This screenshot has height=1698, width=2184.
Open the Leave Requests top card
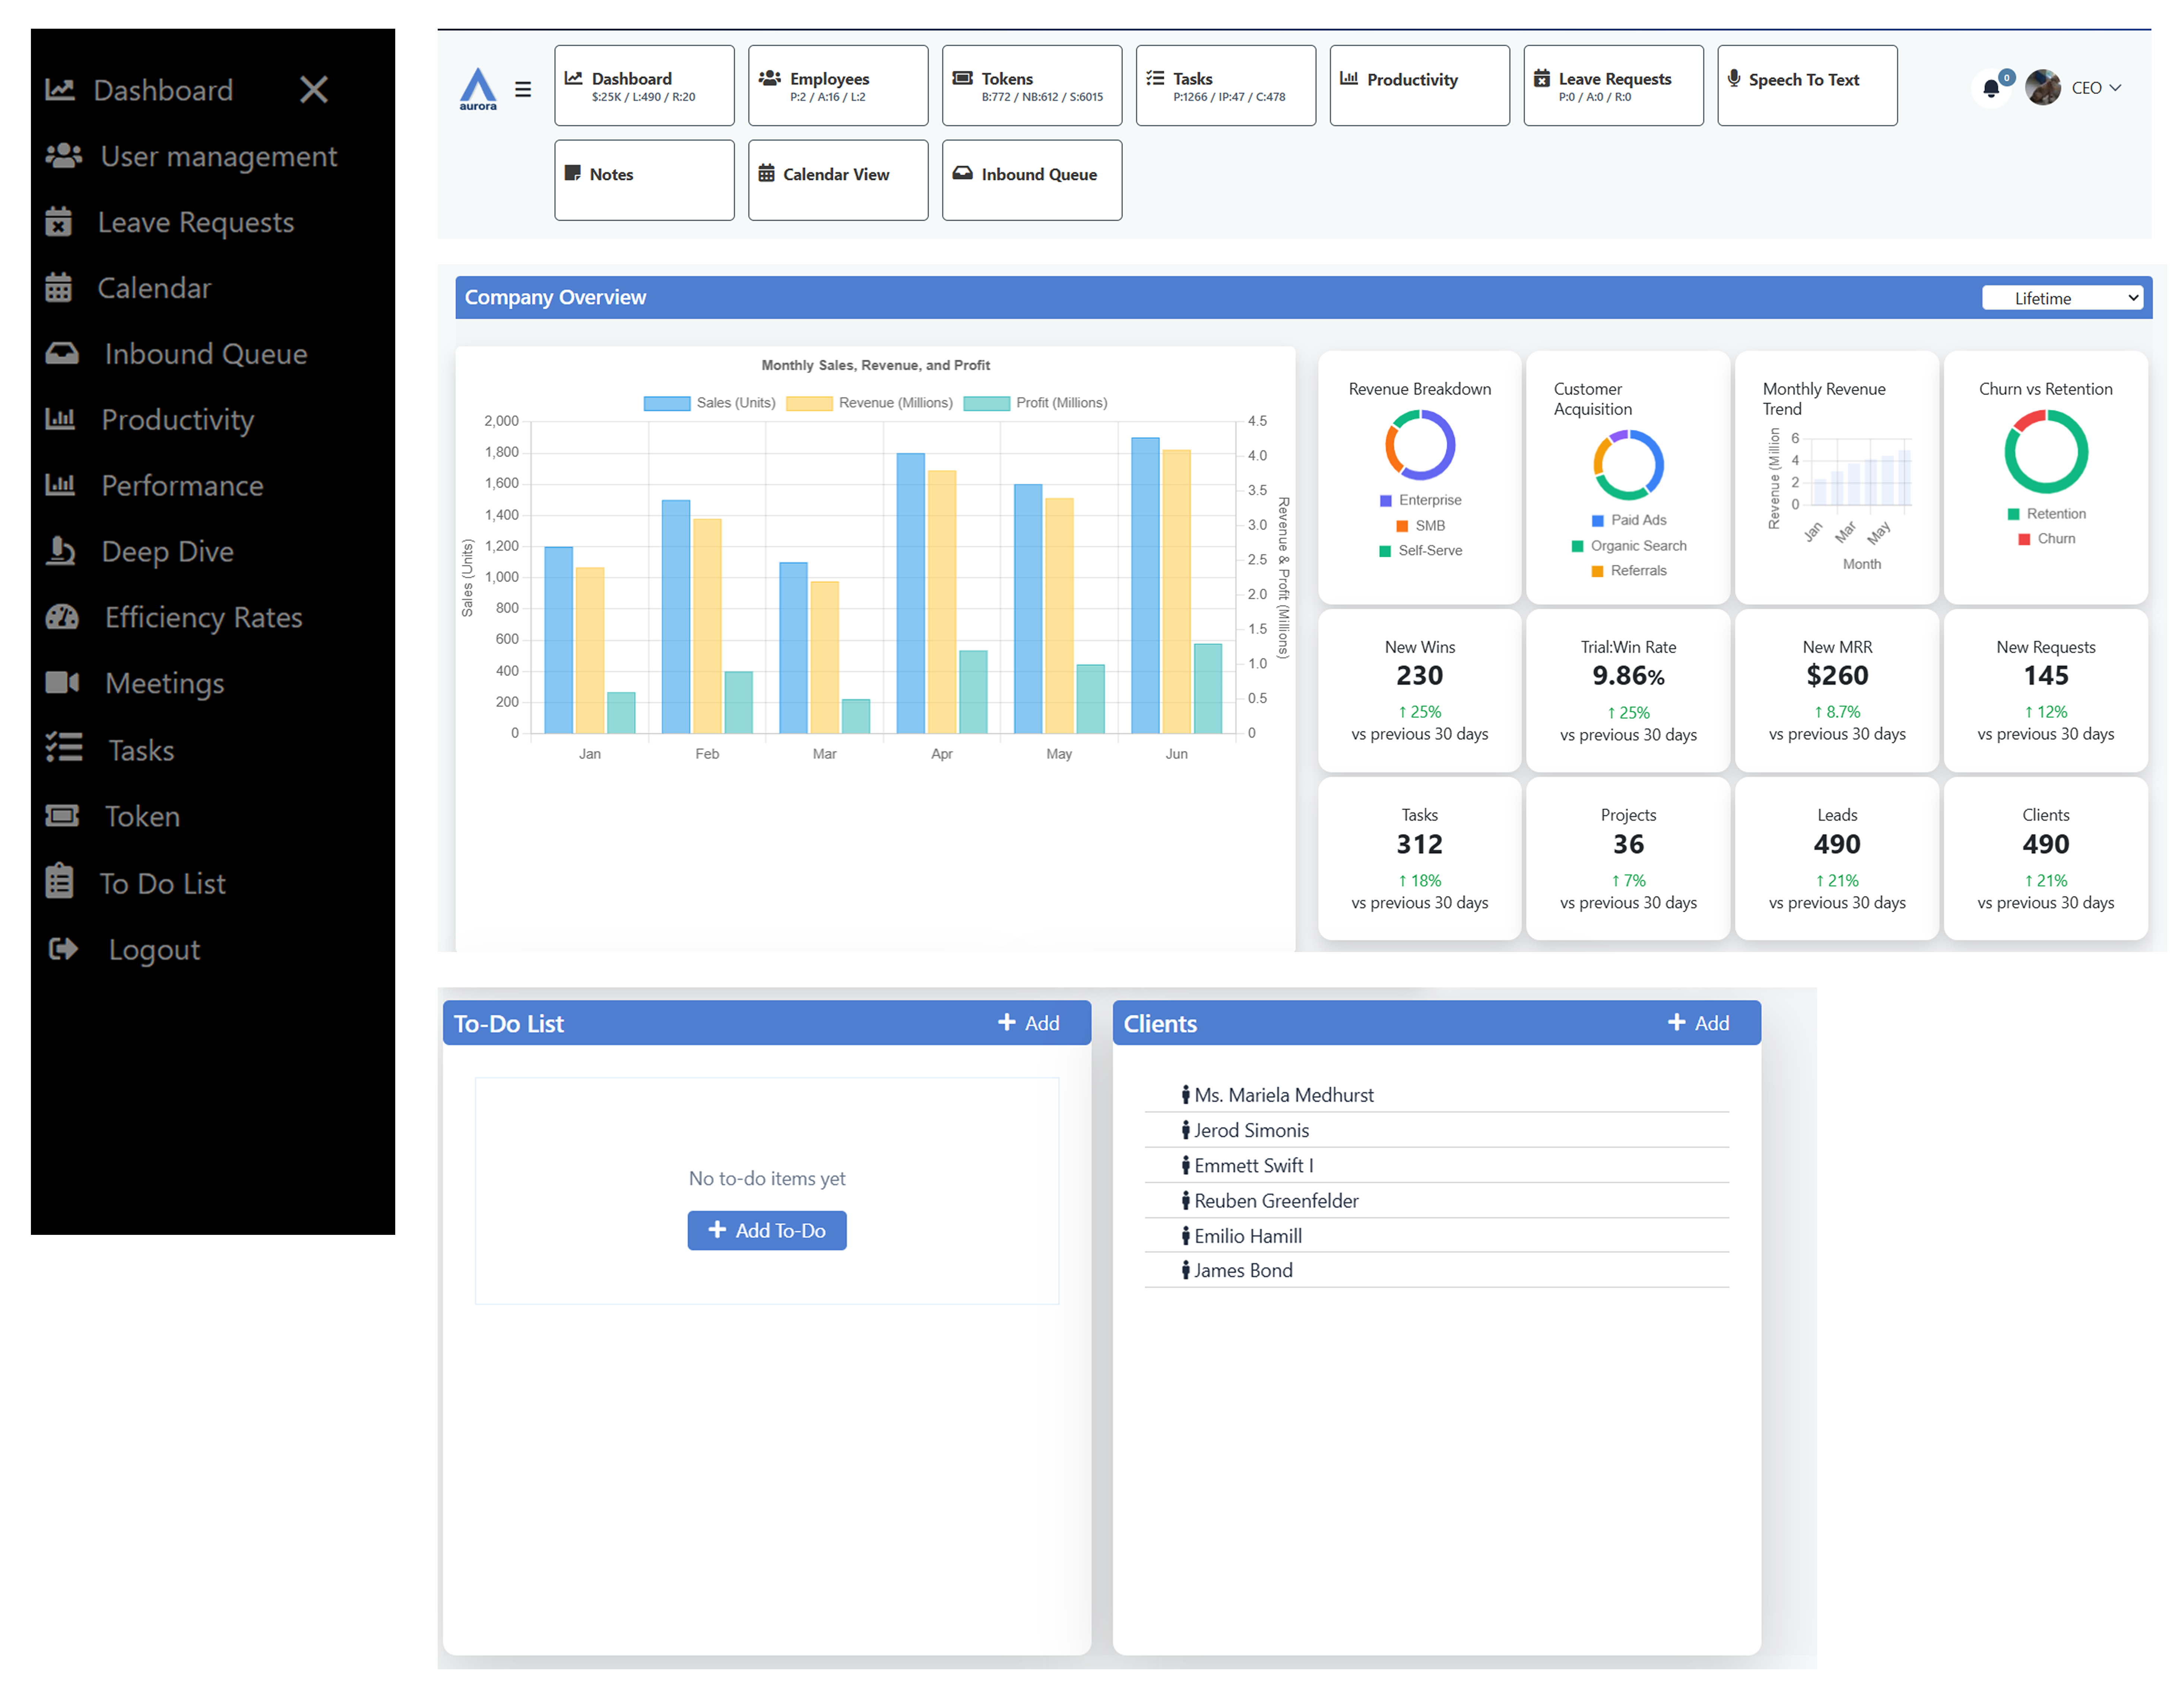tap(1614, 85)
